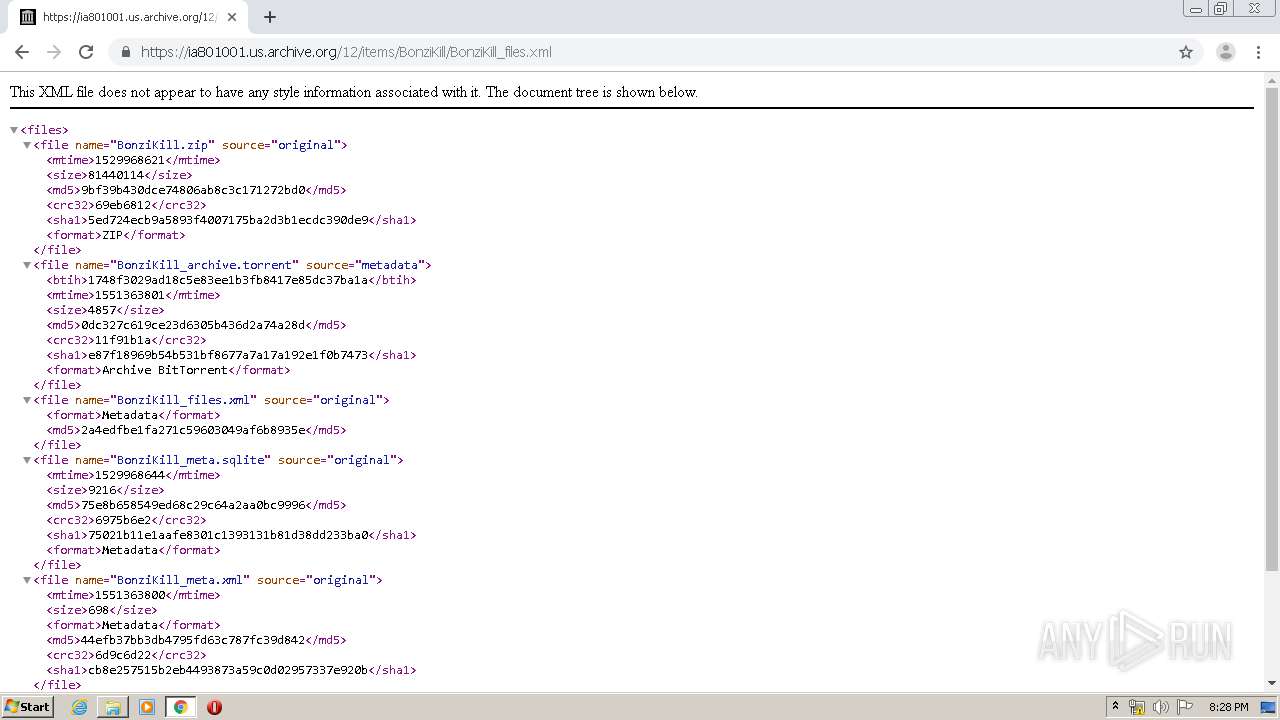1280x720 pixels.
Task: Bookmark this page with the star icon
Action: tap(1186, 52)
